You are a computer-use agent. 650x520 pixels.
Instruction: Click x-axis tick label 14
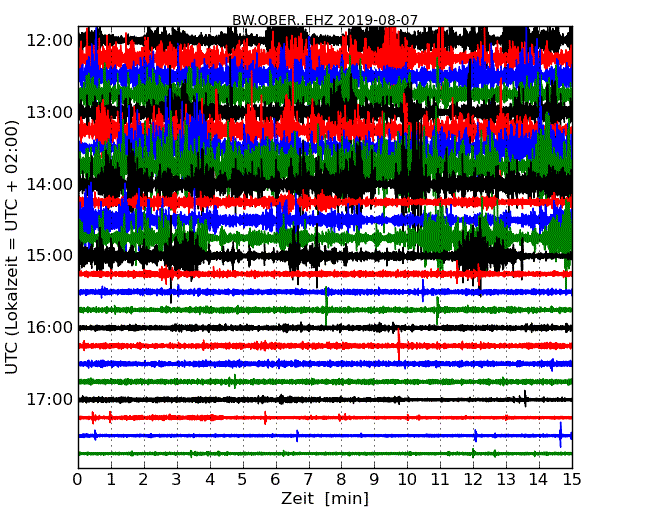(x=539, y=479)
